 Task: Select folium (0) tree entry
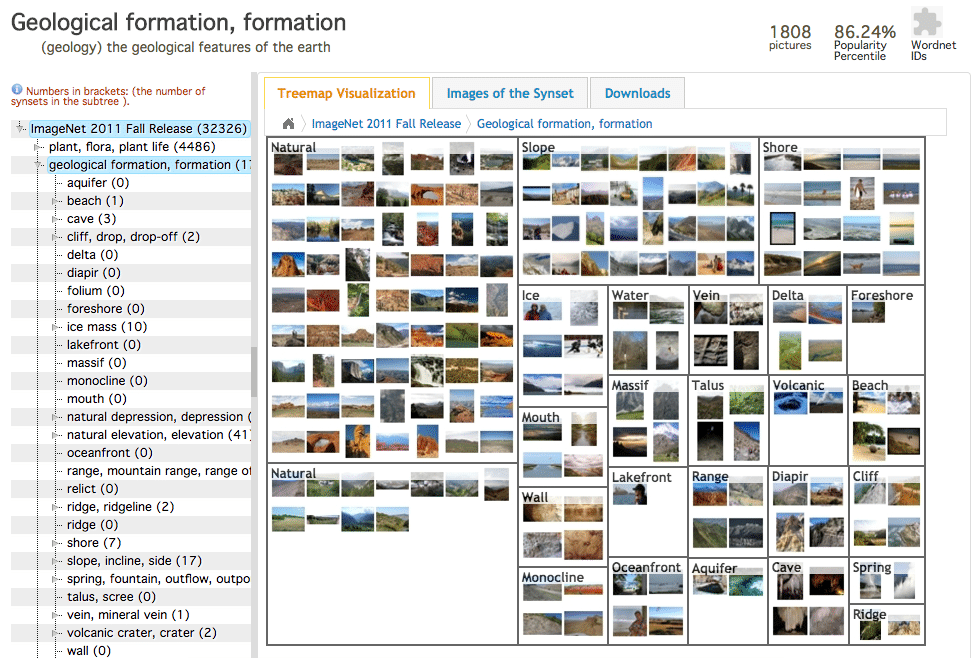pyautogui.click(x=96, y=291)
